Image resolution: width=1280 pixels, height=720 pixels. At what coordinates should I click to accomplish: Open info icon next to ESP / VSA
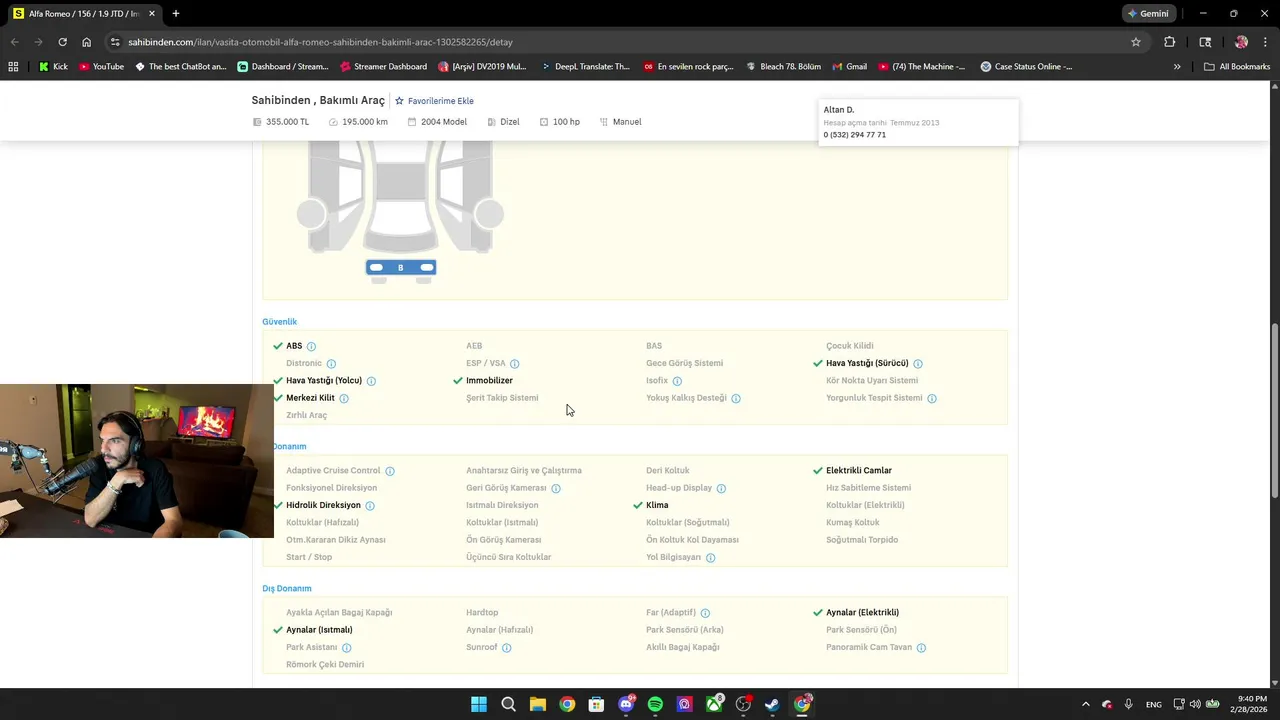[x=515, y=364]
